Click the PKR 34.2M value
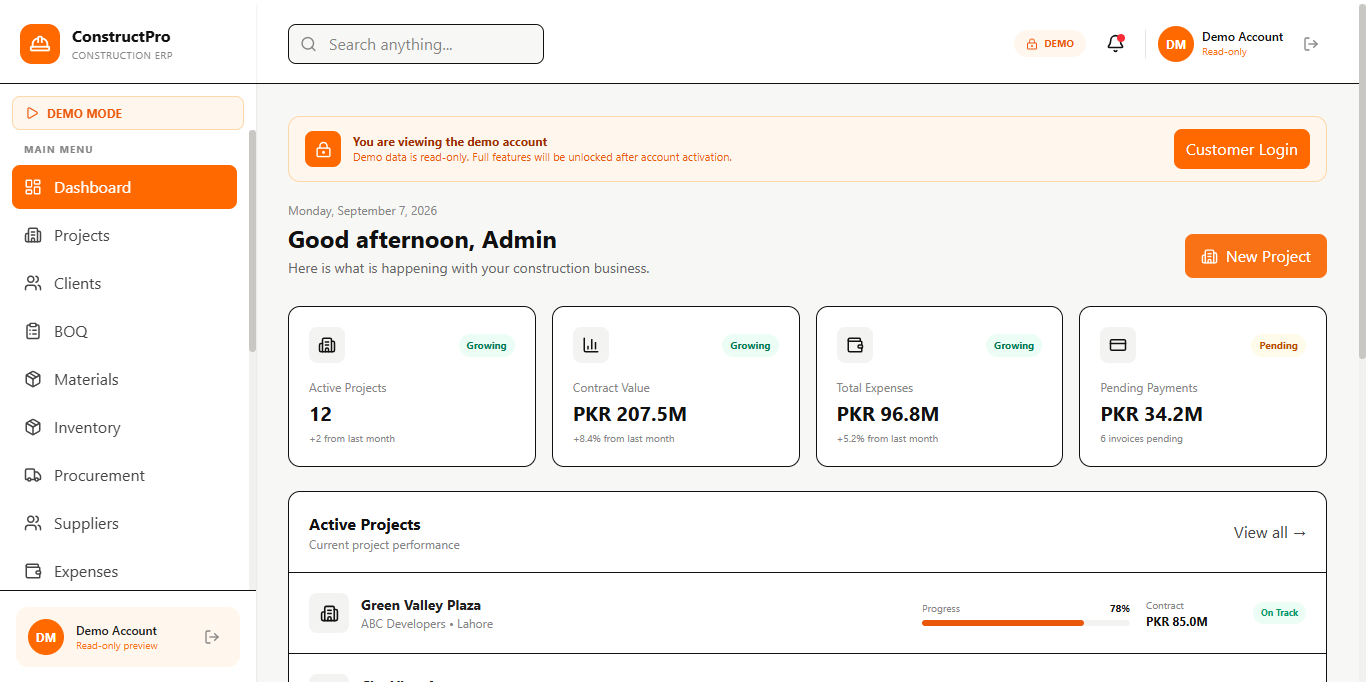The height and width of the screenshot is (682, 1366). (x=1152, y=414)
